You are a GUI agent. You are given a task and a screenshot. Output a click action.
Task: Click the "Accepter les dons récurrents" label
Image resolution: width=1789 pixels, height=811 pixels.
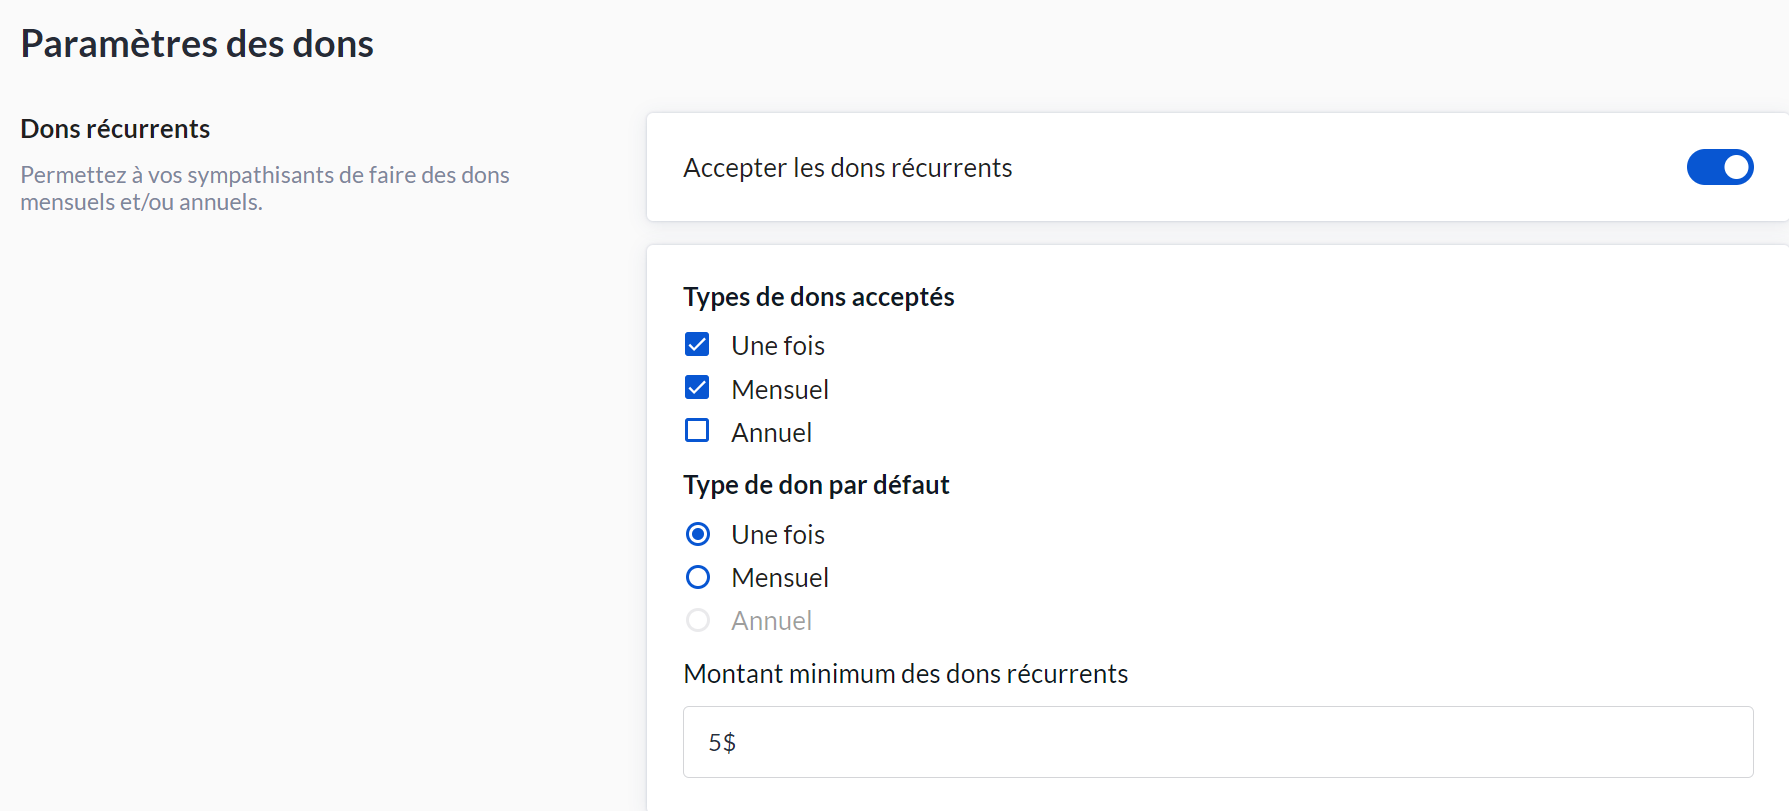click(x=847, y=168)
